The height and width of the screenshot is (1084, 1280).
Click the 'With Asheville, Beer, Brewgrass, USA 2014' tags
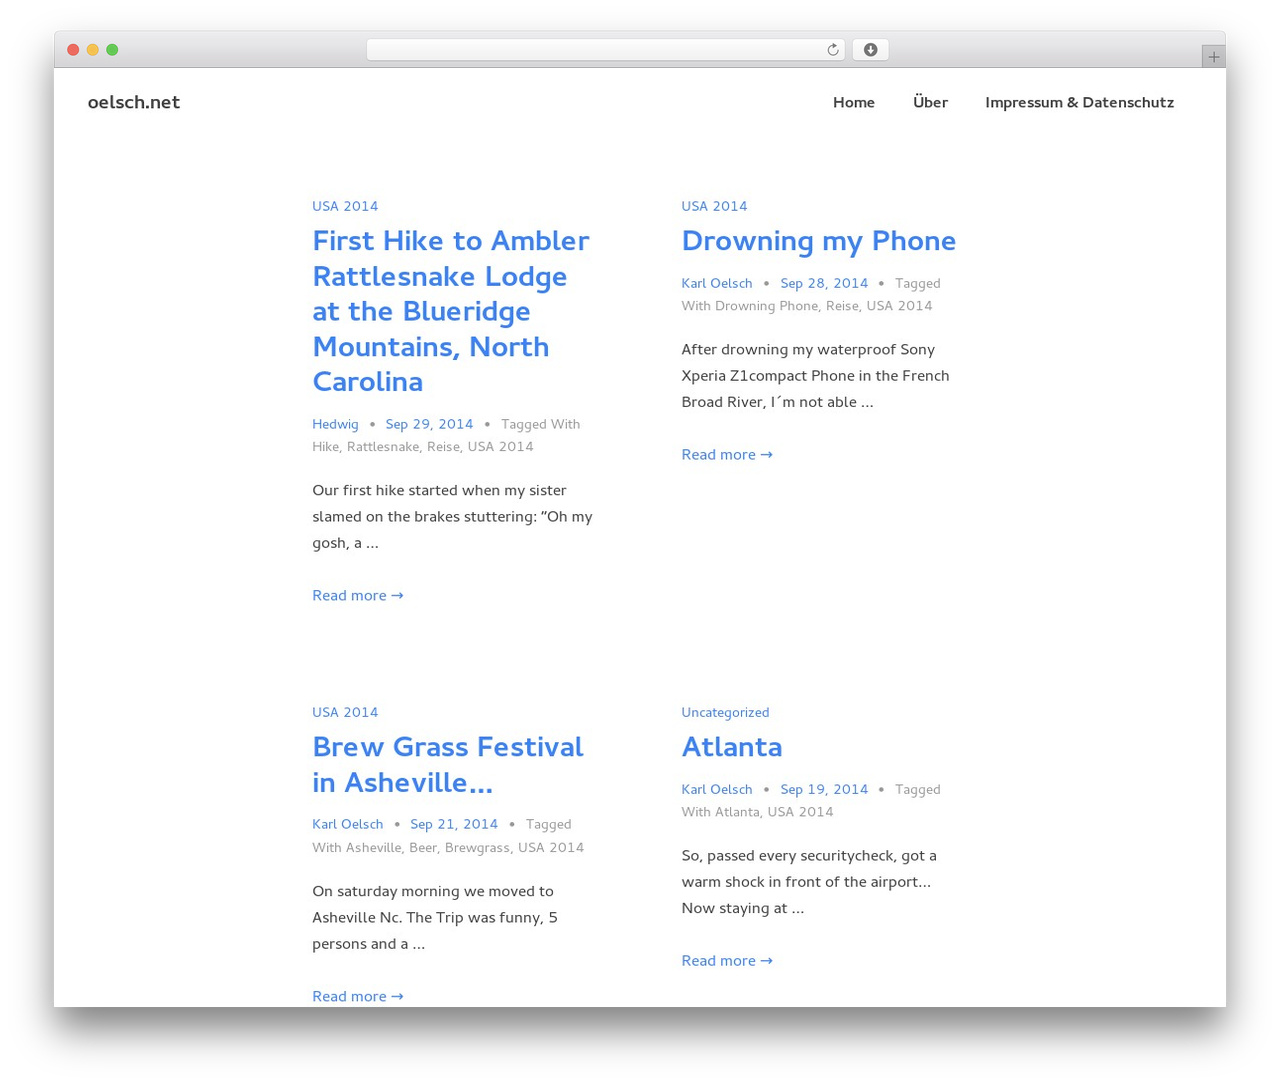[448, 847]
